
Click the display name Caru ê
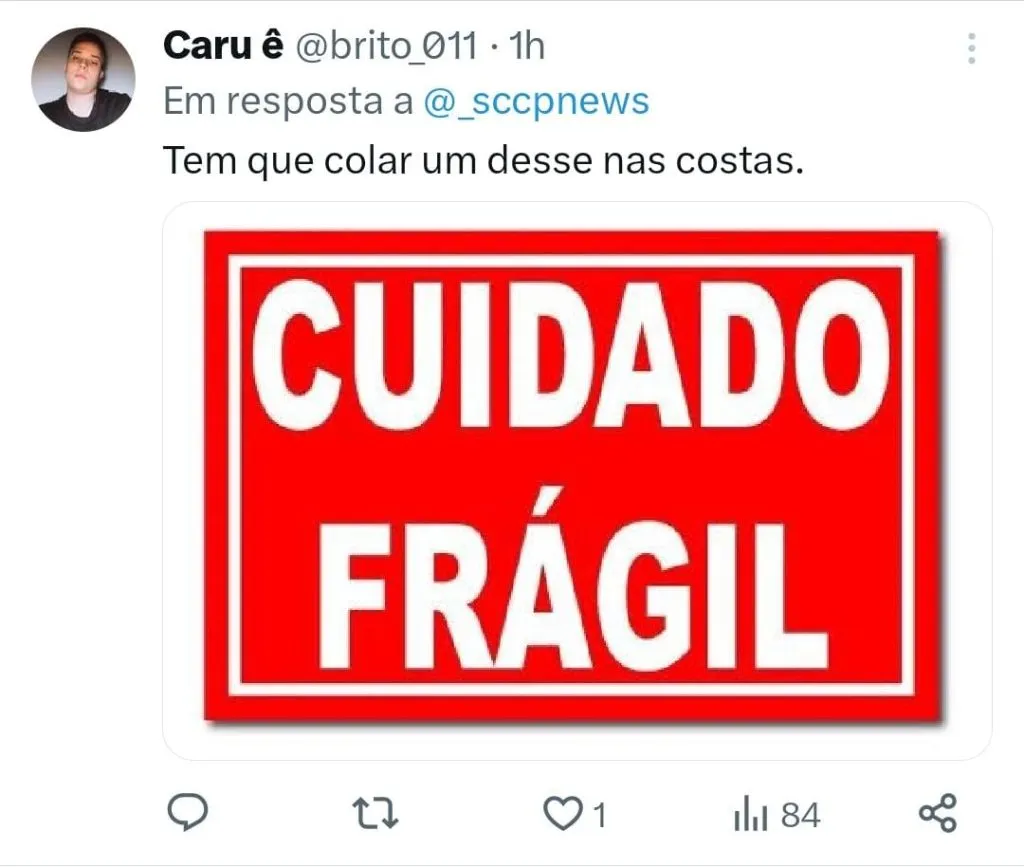point(223,46)
